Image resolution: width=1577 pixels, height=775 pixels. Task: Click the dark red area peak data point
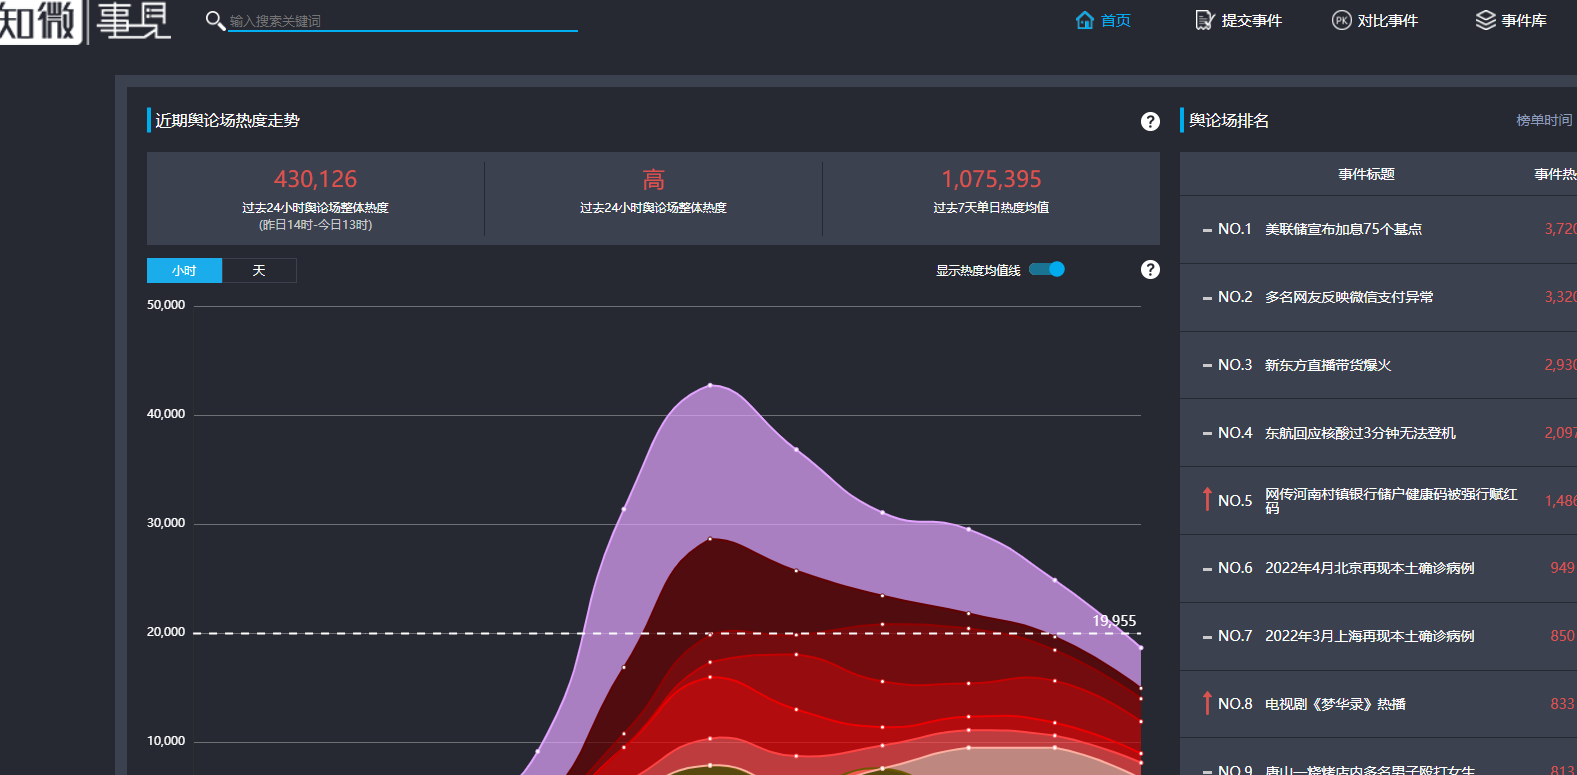(710, 539)
